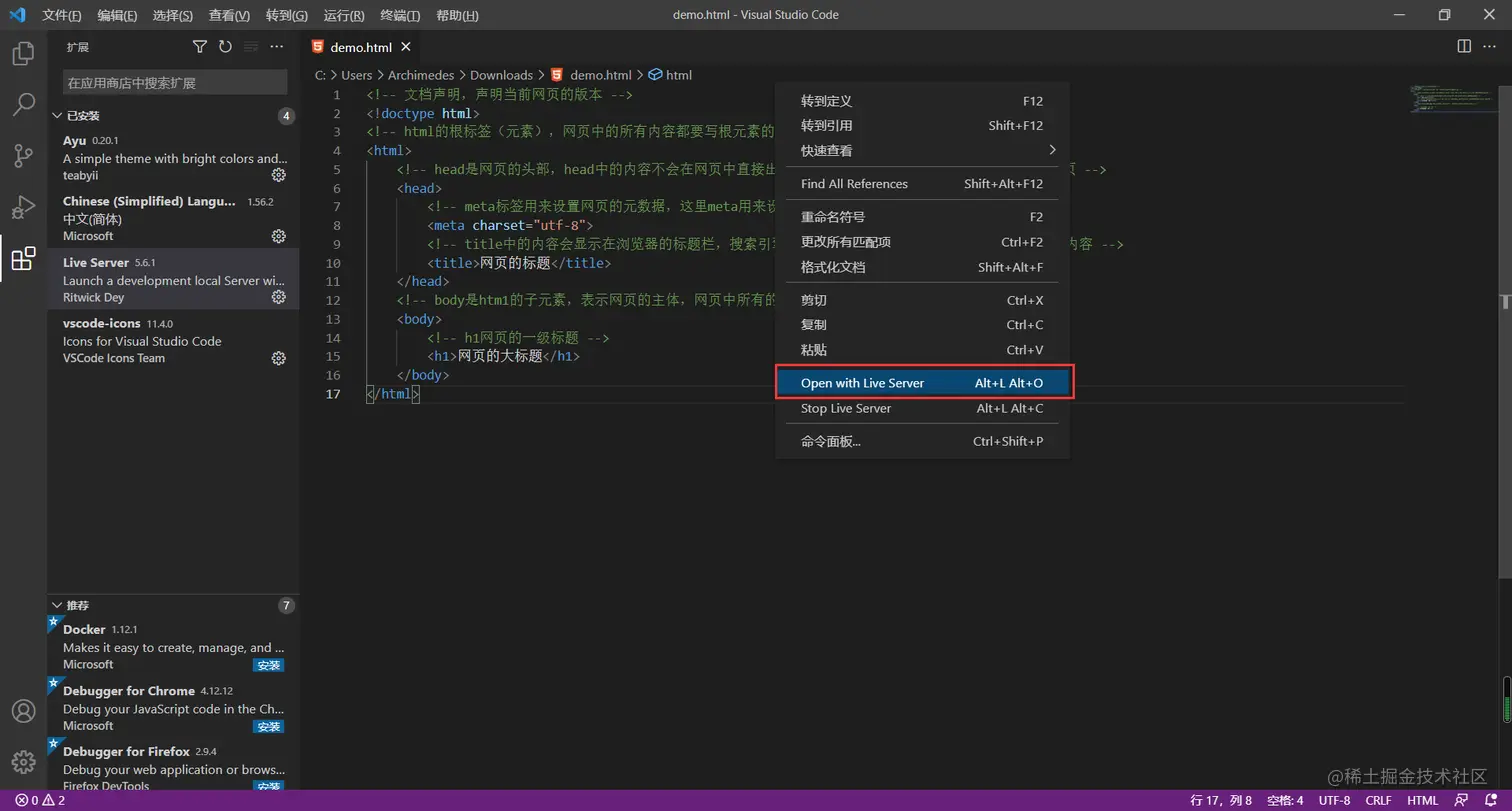The height and width of the screenshot is (811, 1512).
Task: Choose 复制 from context menu
Action: coord(922,325)
